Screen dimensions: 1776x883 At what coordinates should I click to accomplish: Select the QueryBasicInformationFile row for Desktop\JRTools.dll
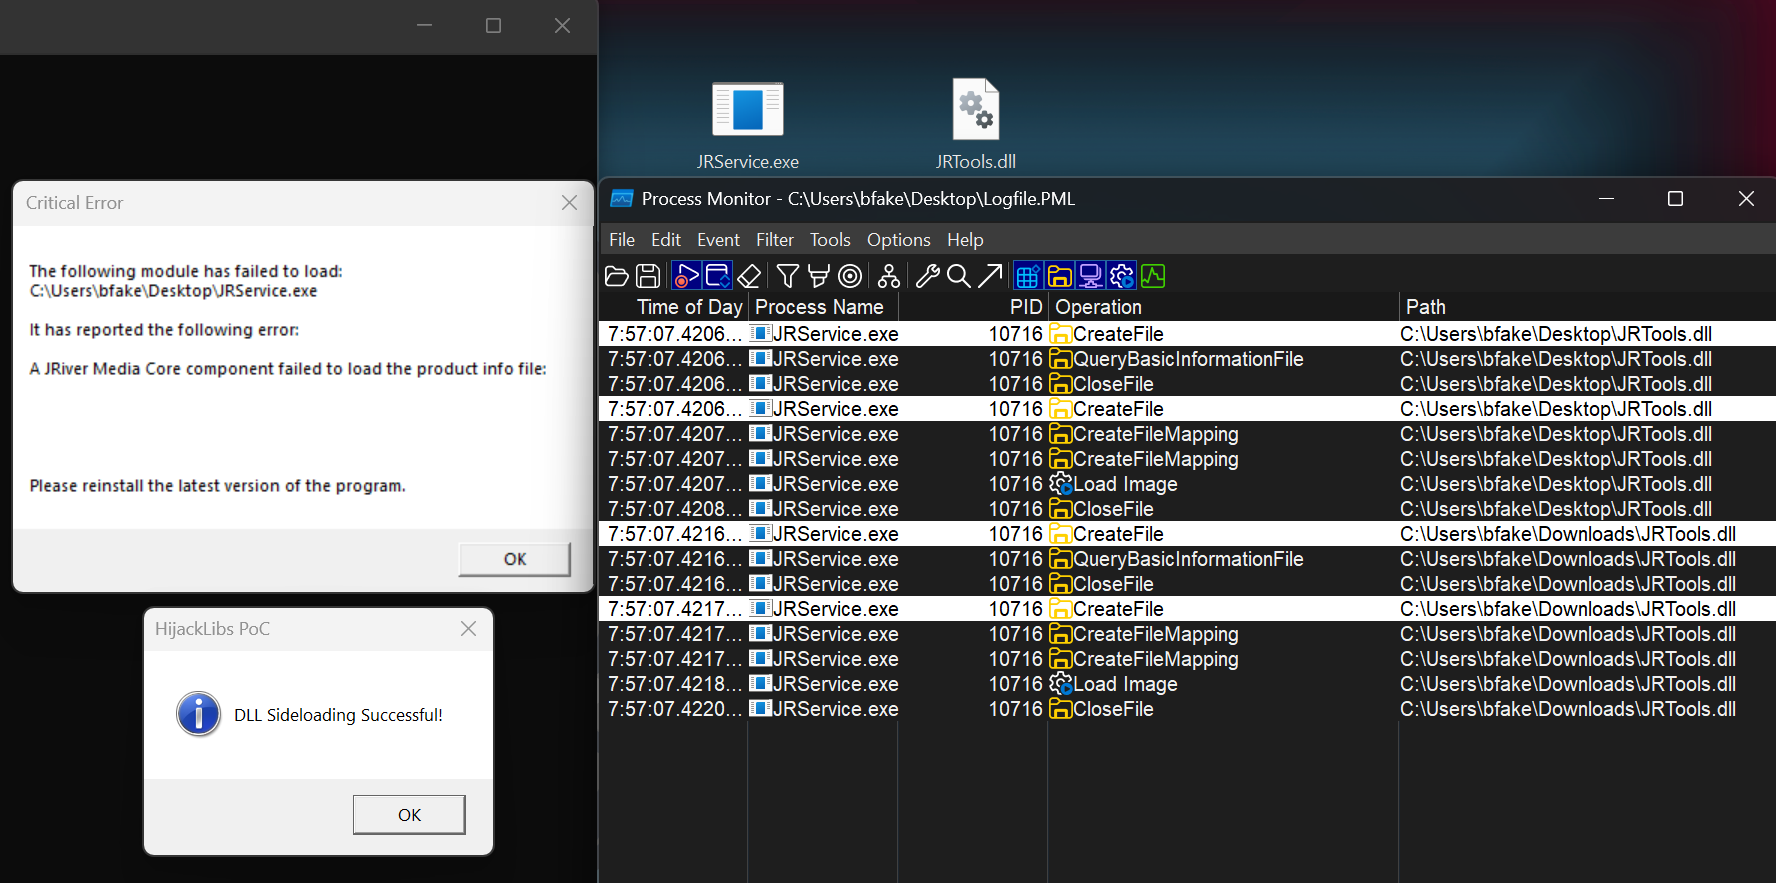(x=1187, y=359)
